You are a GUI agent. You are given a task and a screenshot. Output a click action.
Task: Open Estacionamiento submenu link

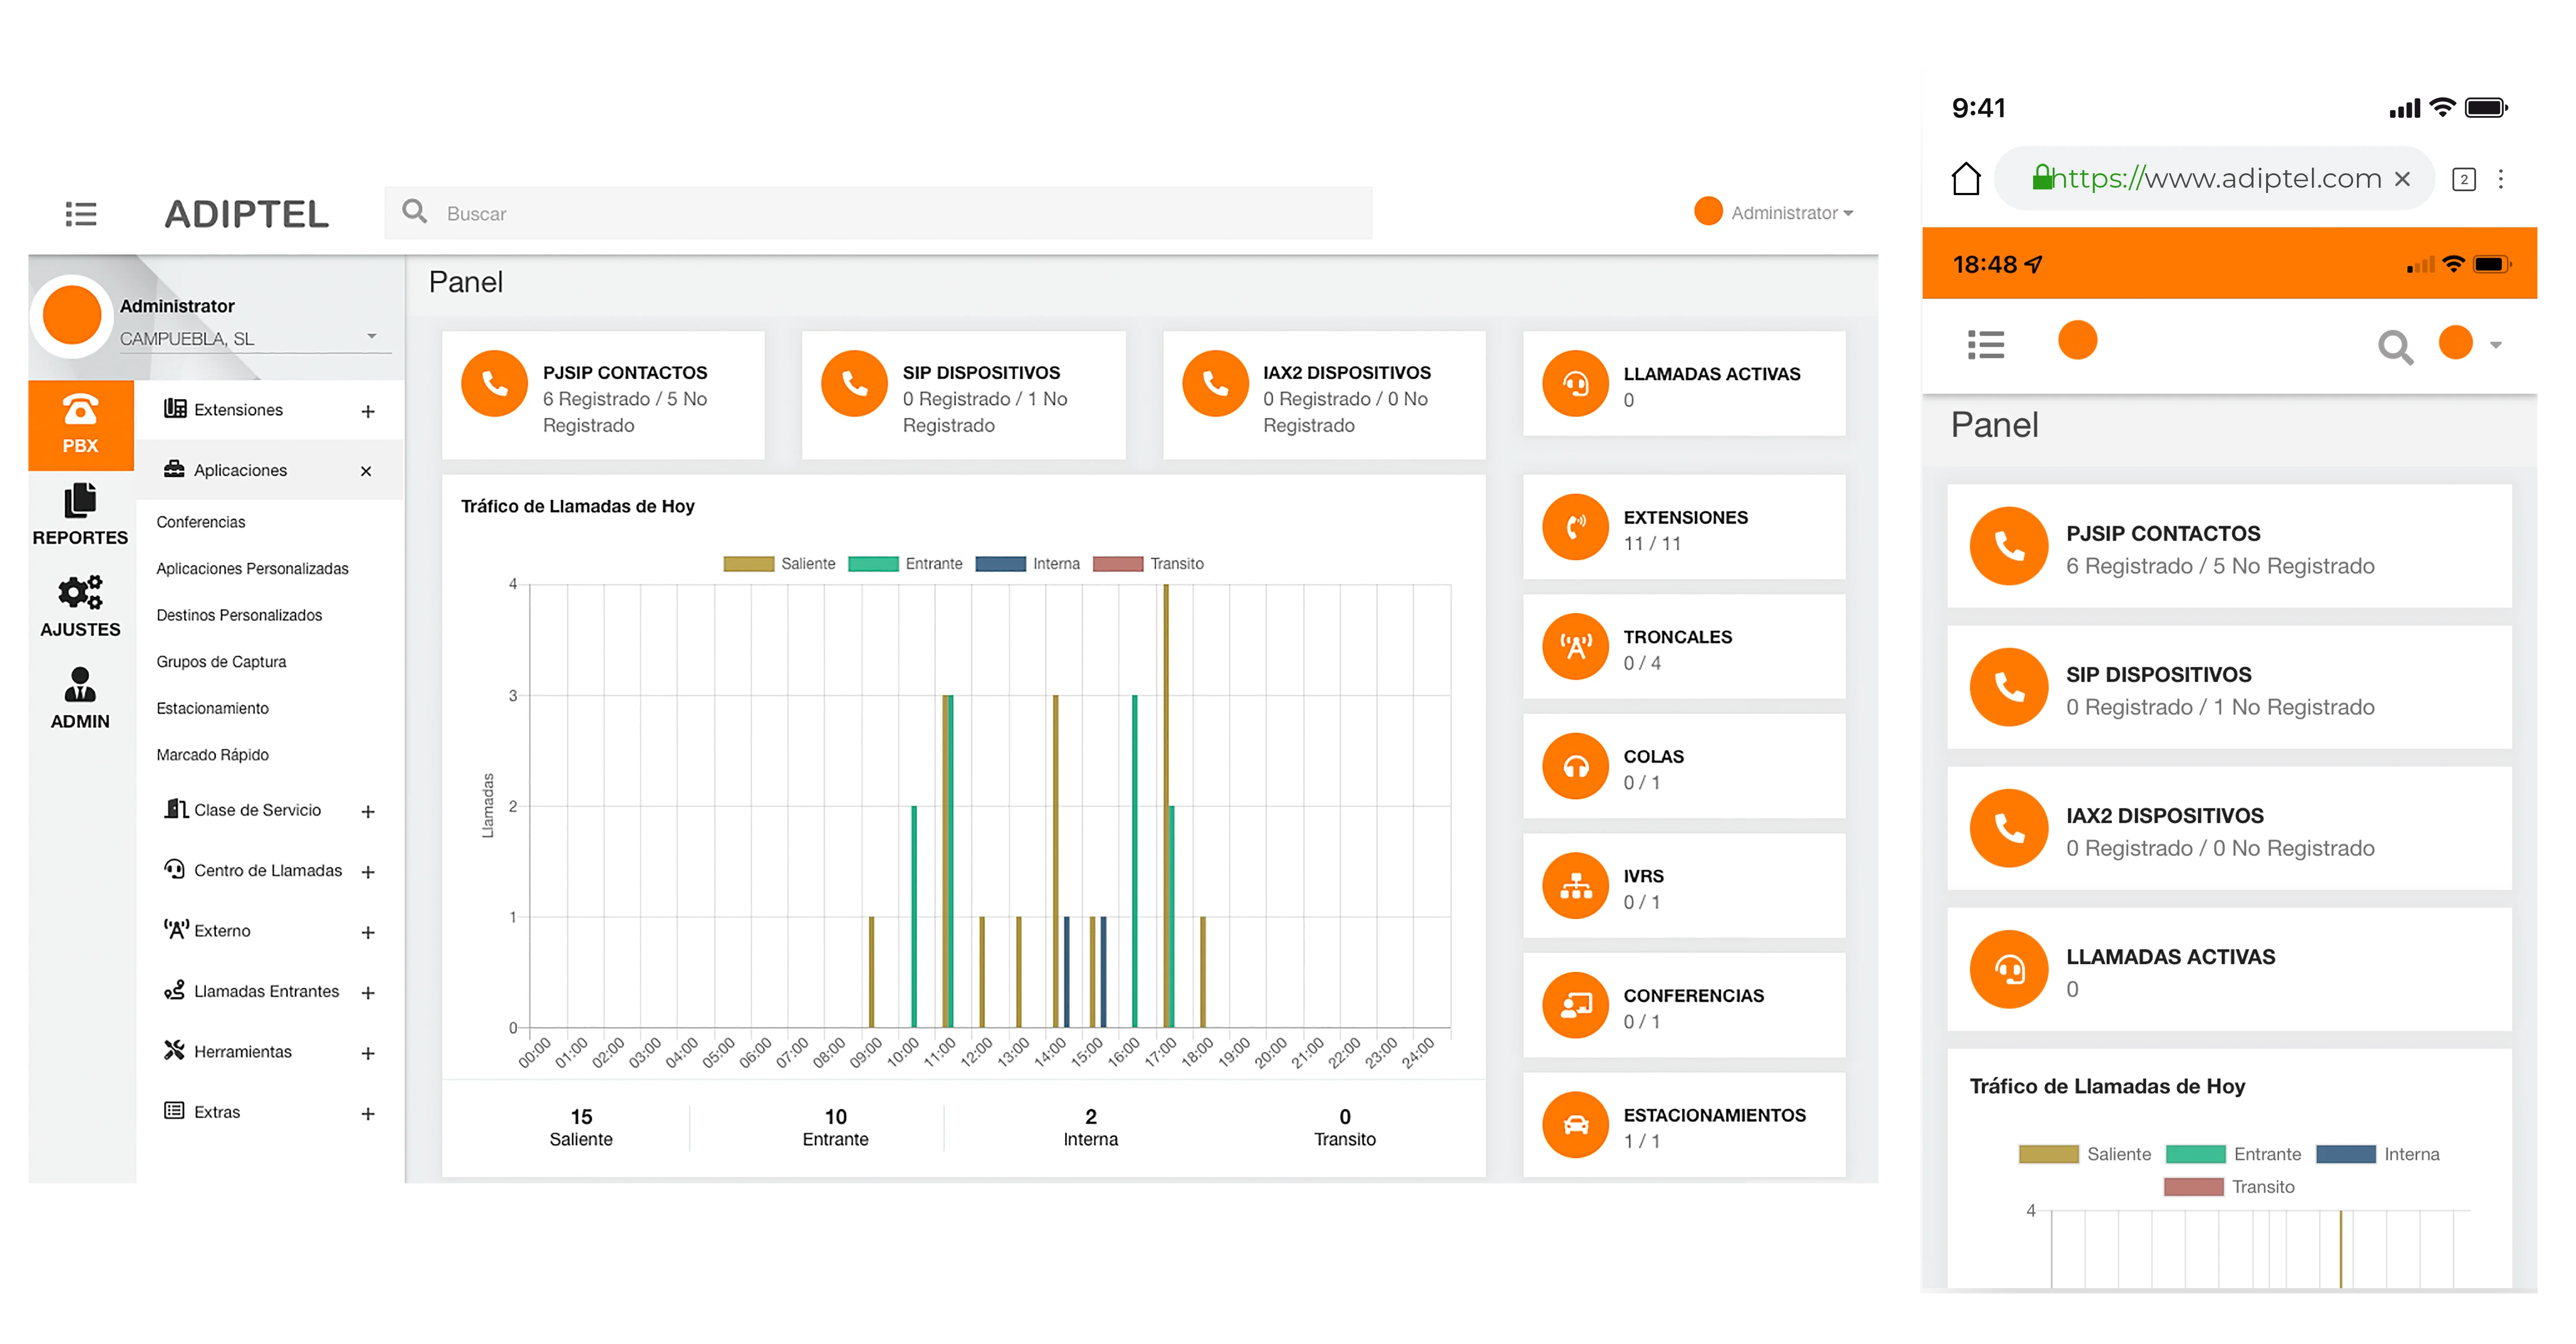tap(213, 708)
